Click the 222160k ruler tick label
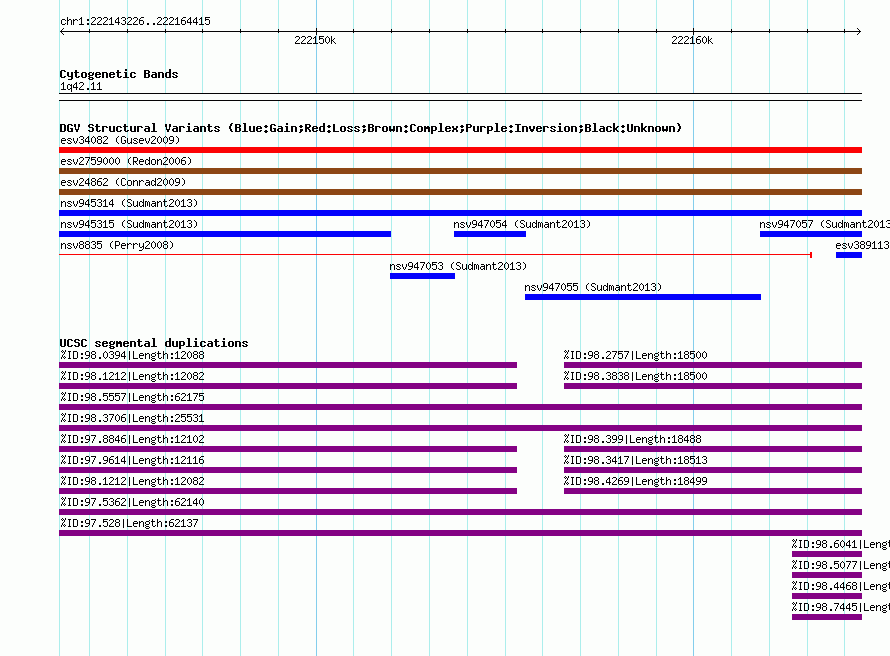 pyautogui.click(x=692, y=40)
